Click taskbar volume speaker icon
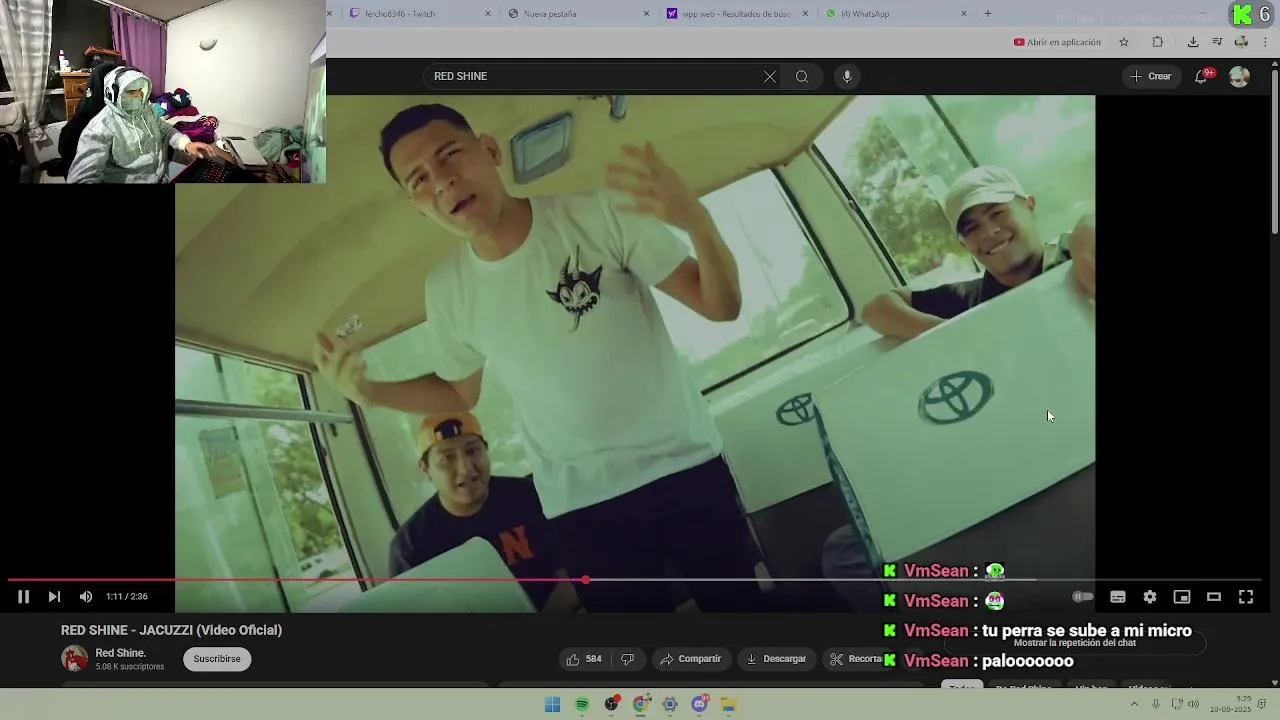This screenshot has width=1280, height=720. [1193, 705]
